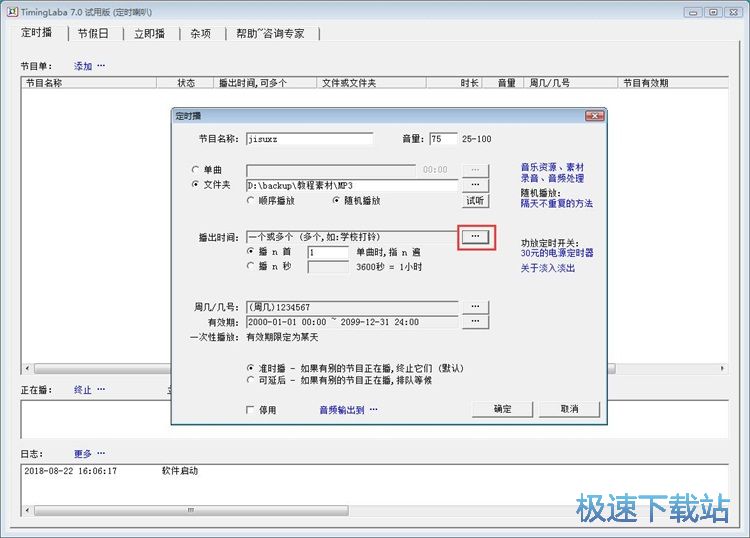This screenshot has height=538, width=750.
Task: Click the 时长 column header
Action: click(x=454, y=83)
